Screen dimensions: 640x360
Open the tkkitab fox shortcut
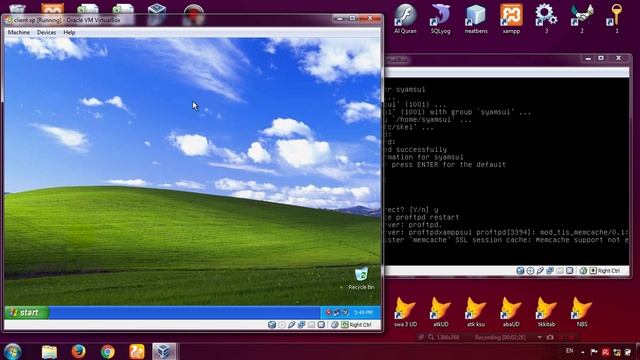click(x=546, y=312)
